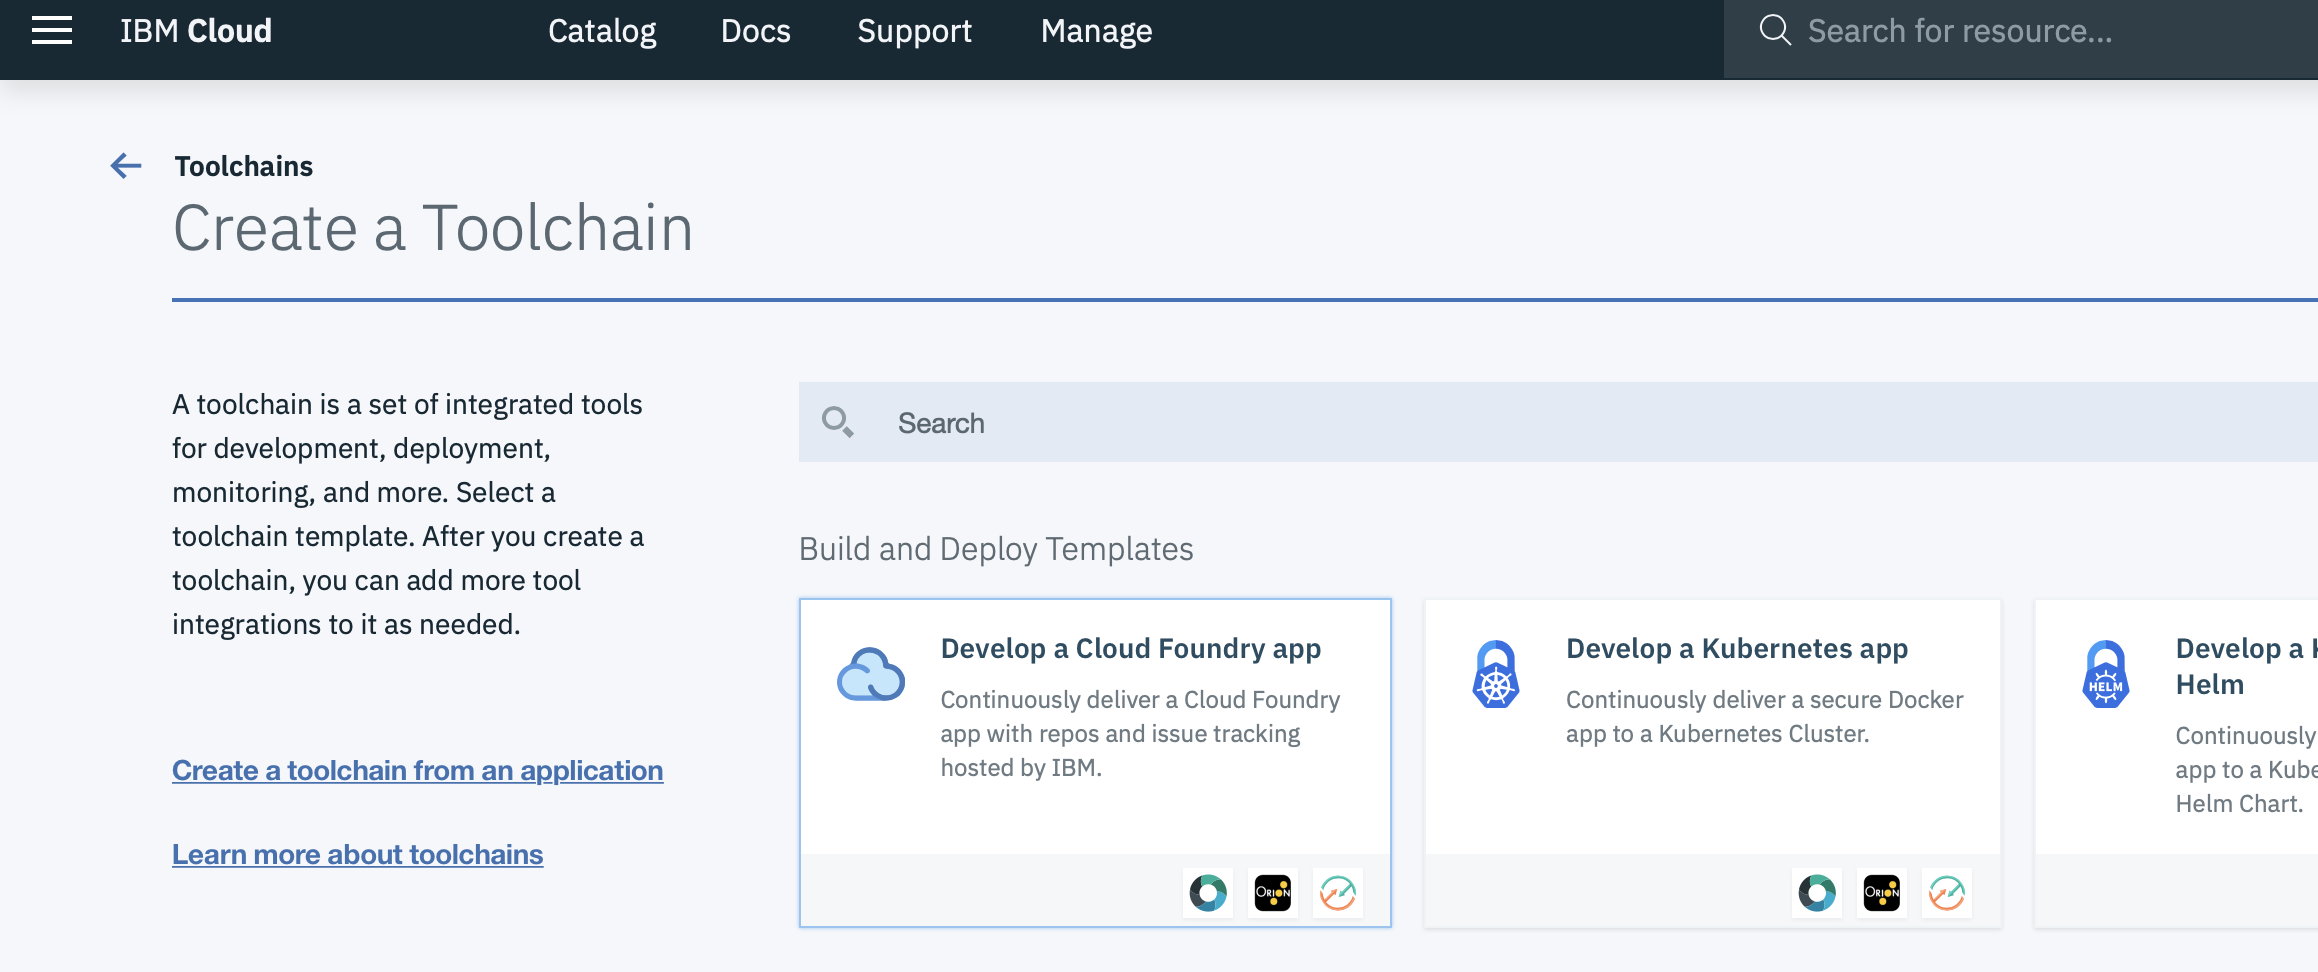Click the Orion Web IDE icon on Cloud Foundry card
The width and height of the screenshot is (2318, 972).
click(1273, 893)
